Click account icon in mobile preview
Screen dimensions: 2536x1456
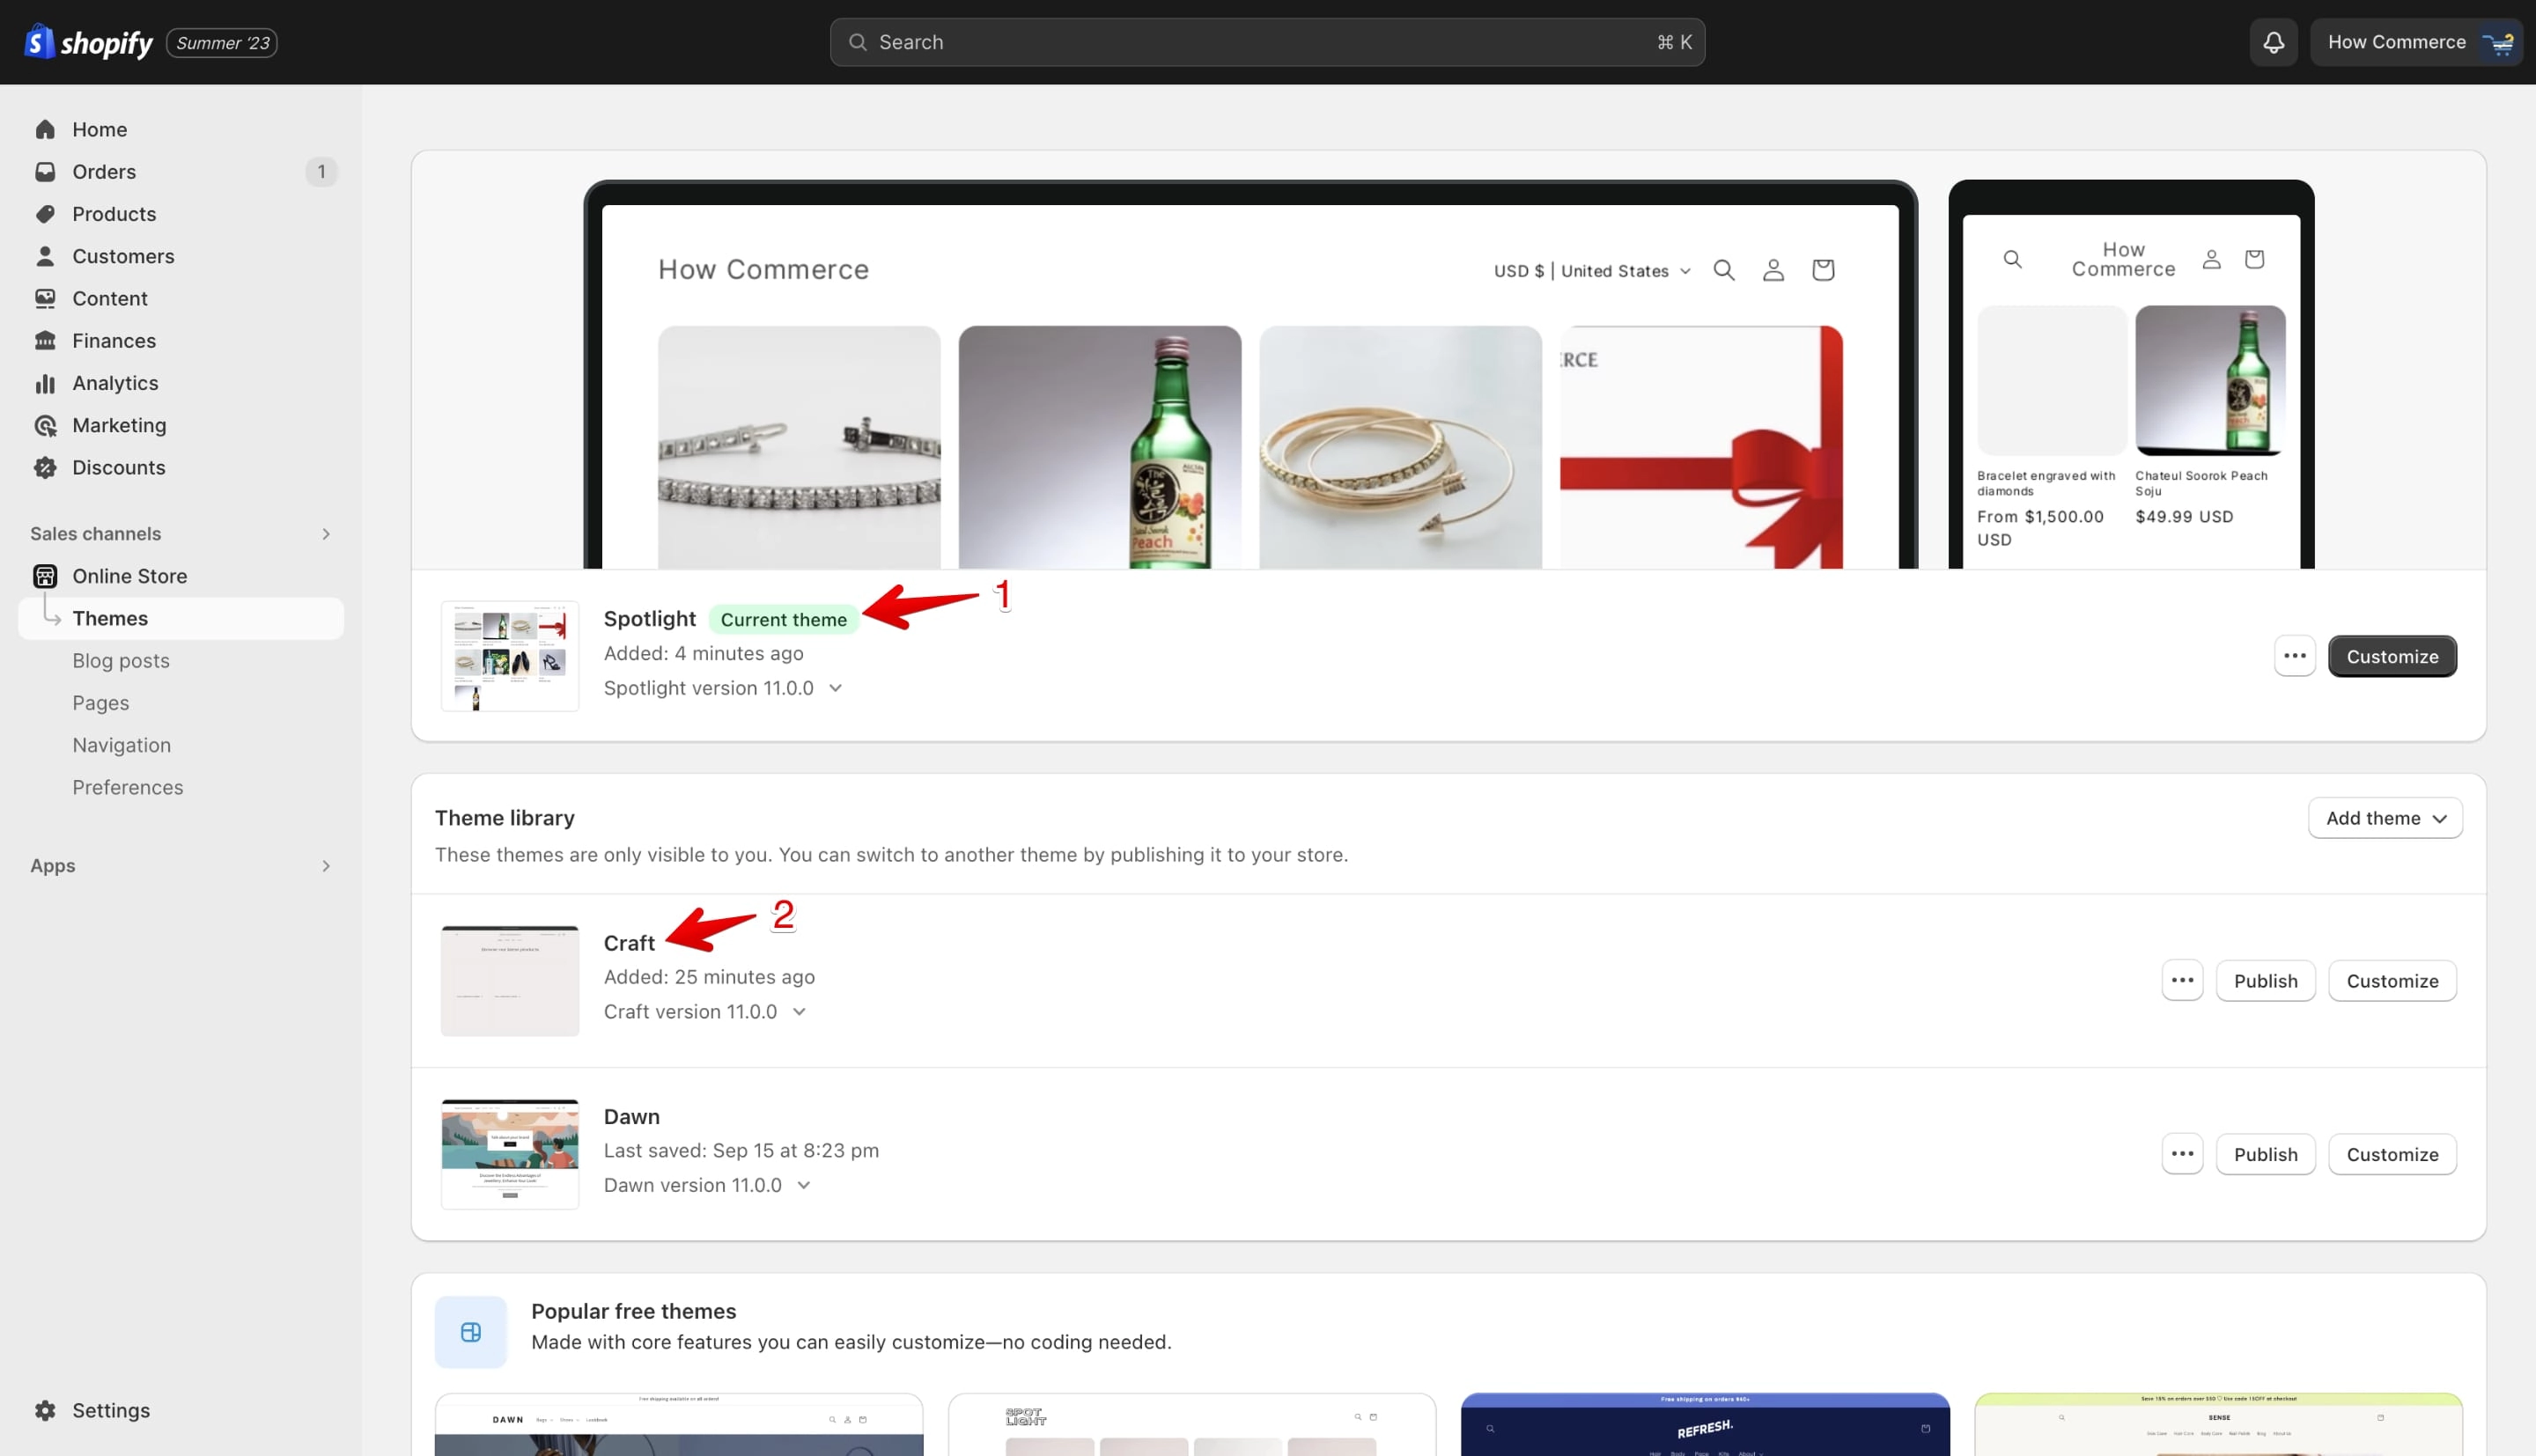[2212, 259]
